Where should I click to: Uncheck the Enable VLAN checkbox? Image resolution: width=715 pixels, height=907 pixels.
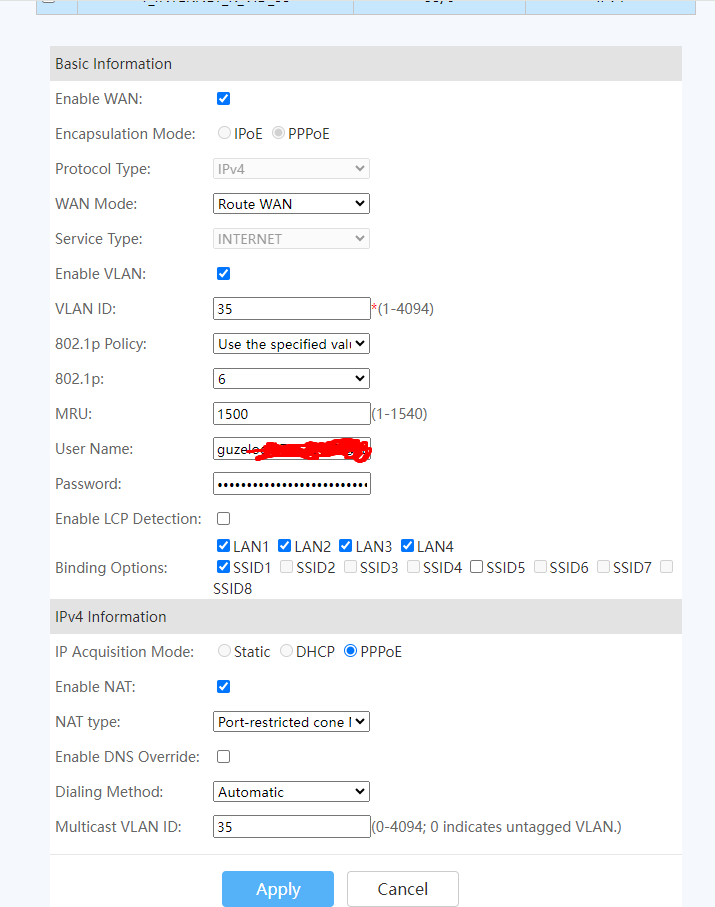coord(224,274)
